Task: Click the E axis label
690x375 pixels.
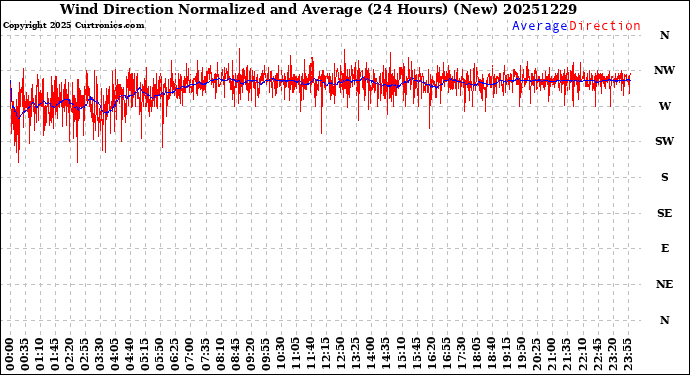Action: 664,249
